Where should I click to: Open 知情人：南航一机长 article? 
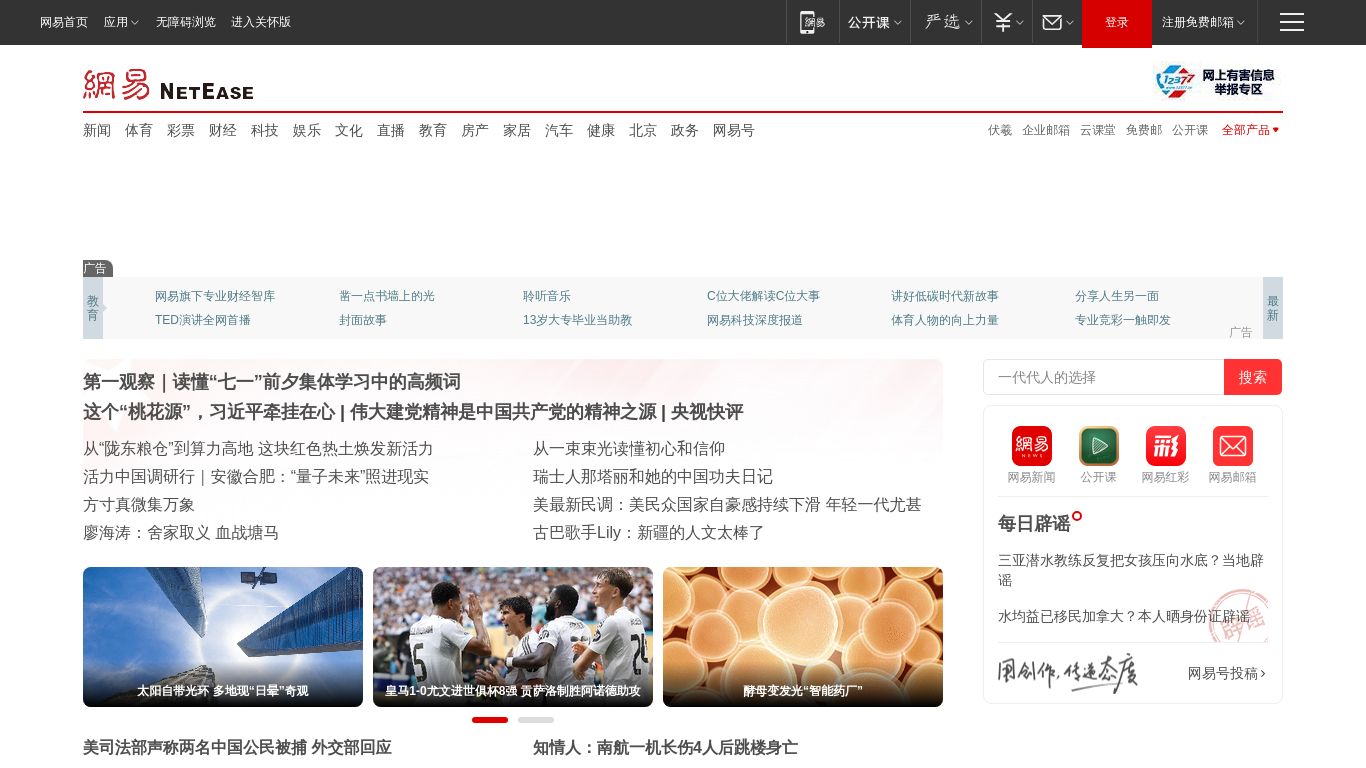[x=665, y=747]
